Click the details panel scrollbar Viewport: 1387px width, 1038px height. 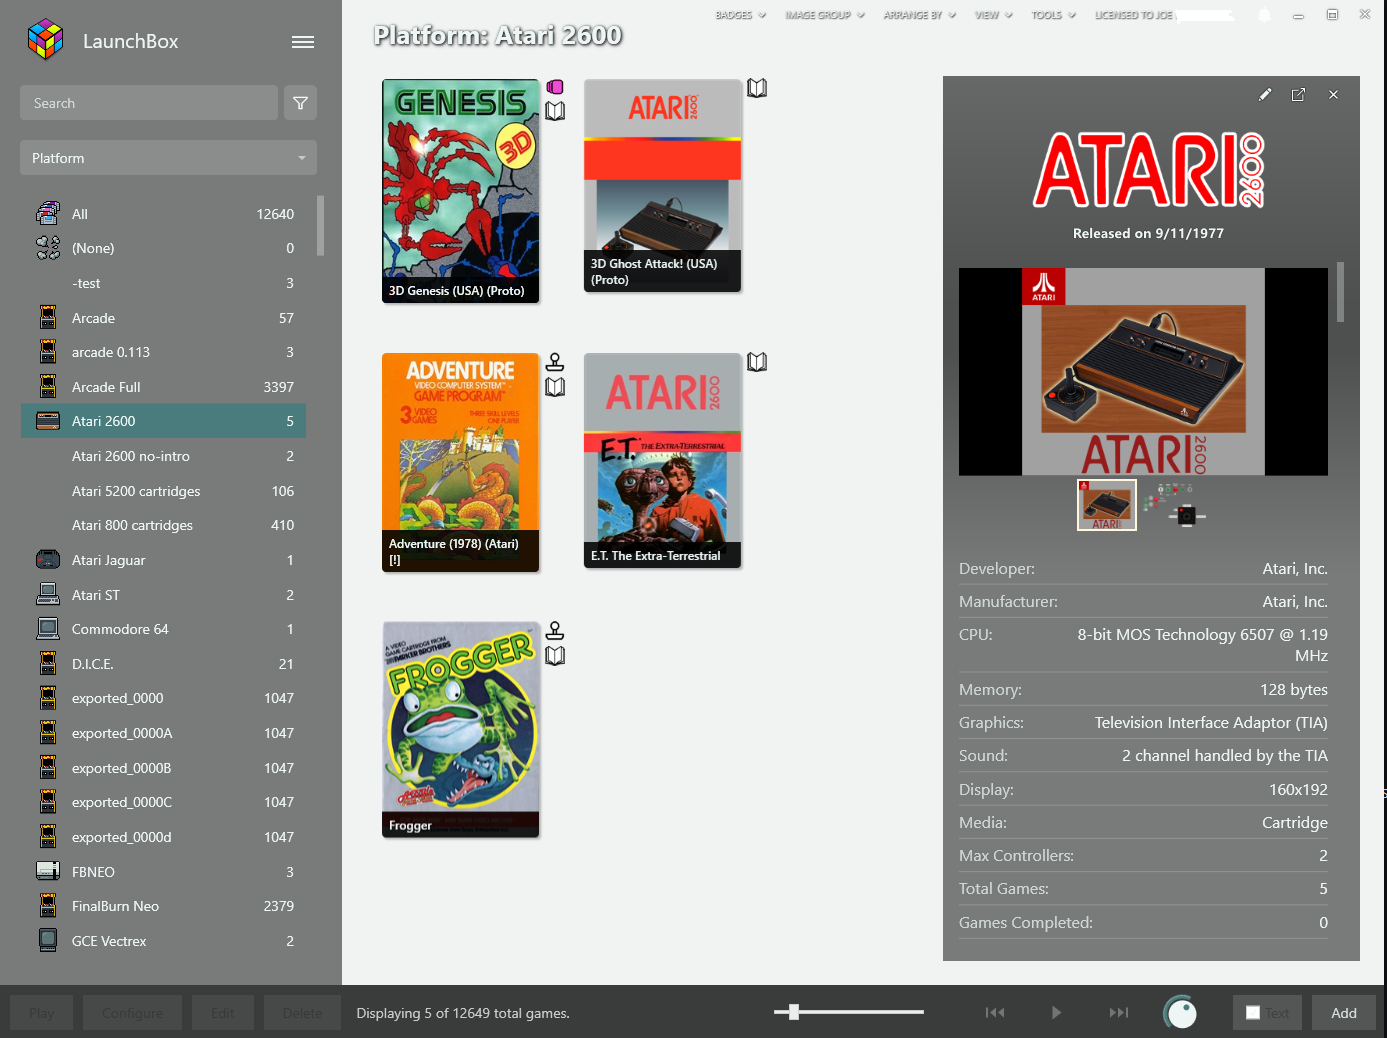(1340, 292)
